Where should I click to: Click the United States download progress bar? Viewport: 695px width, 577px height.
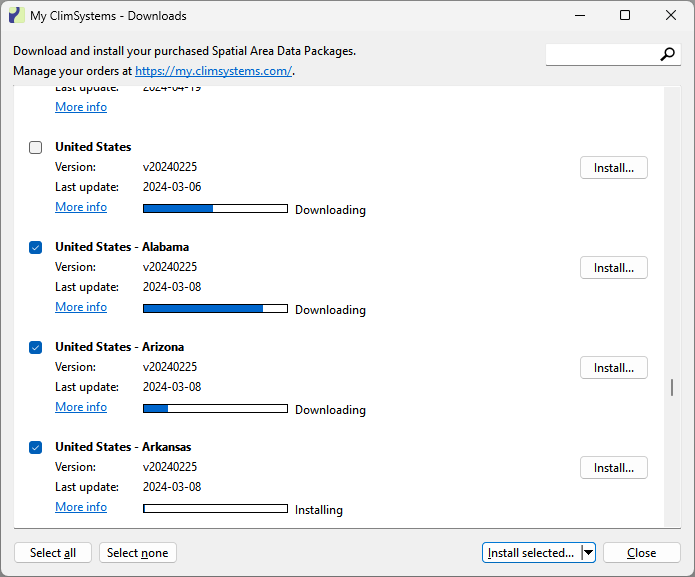tap(215, 208)
